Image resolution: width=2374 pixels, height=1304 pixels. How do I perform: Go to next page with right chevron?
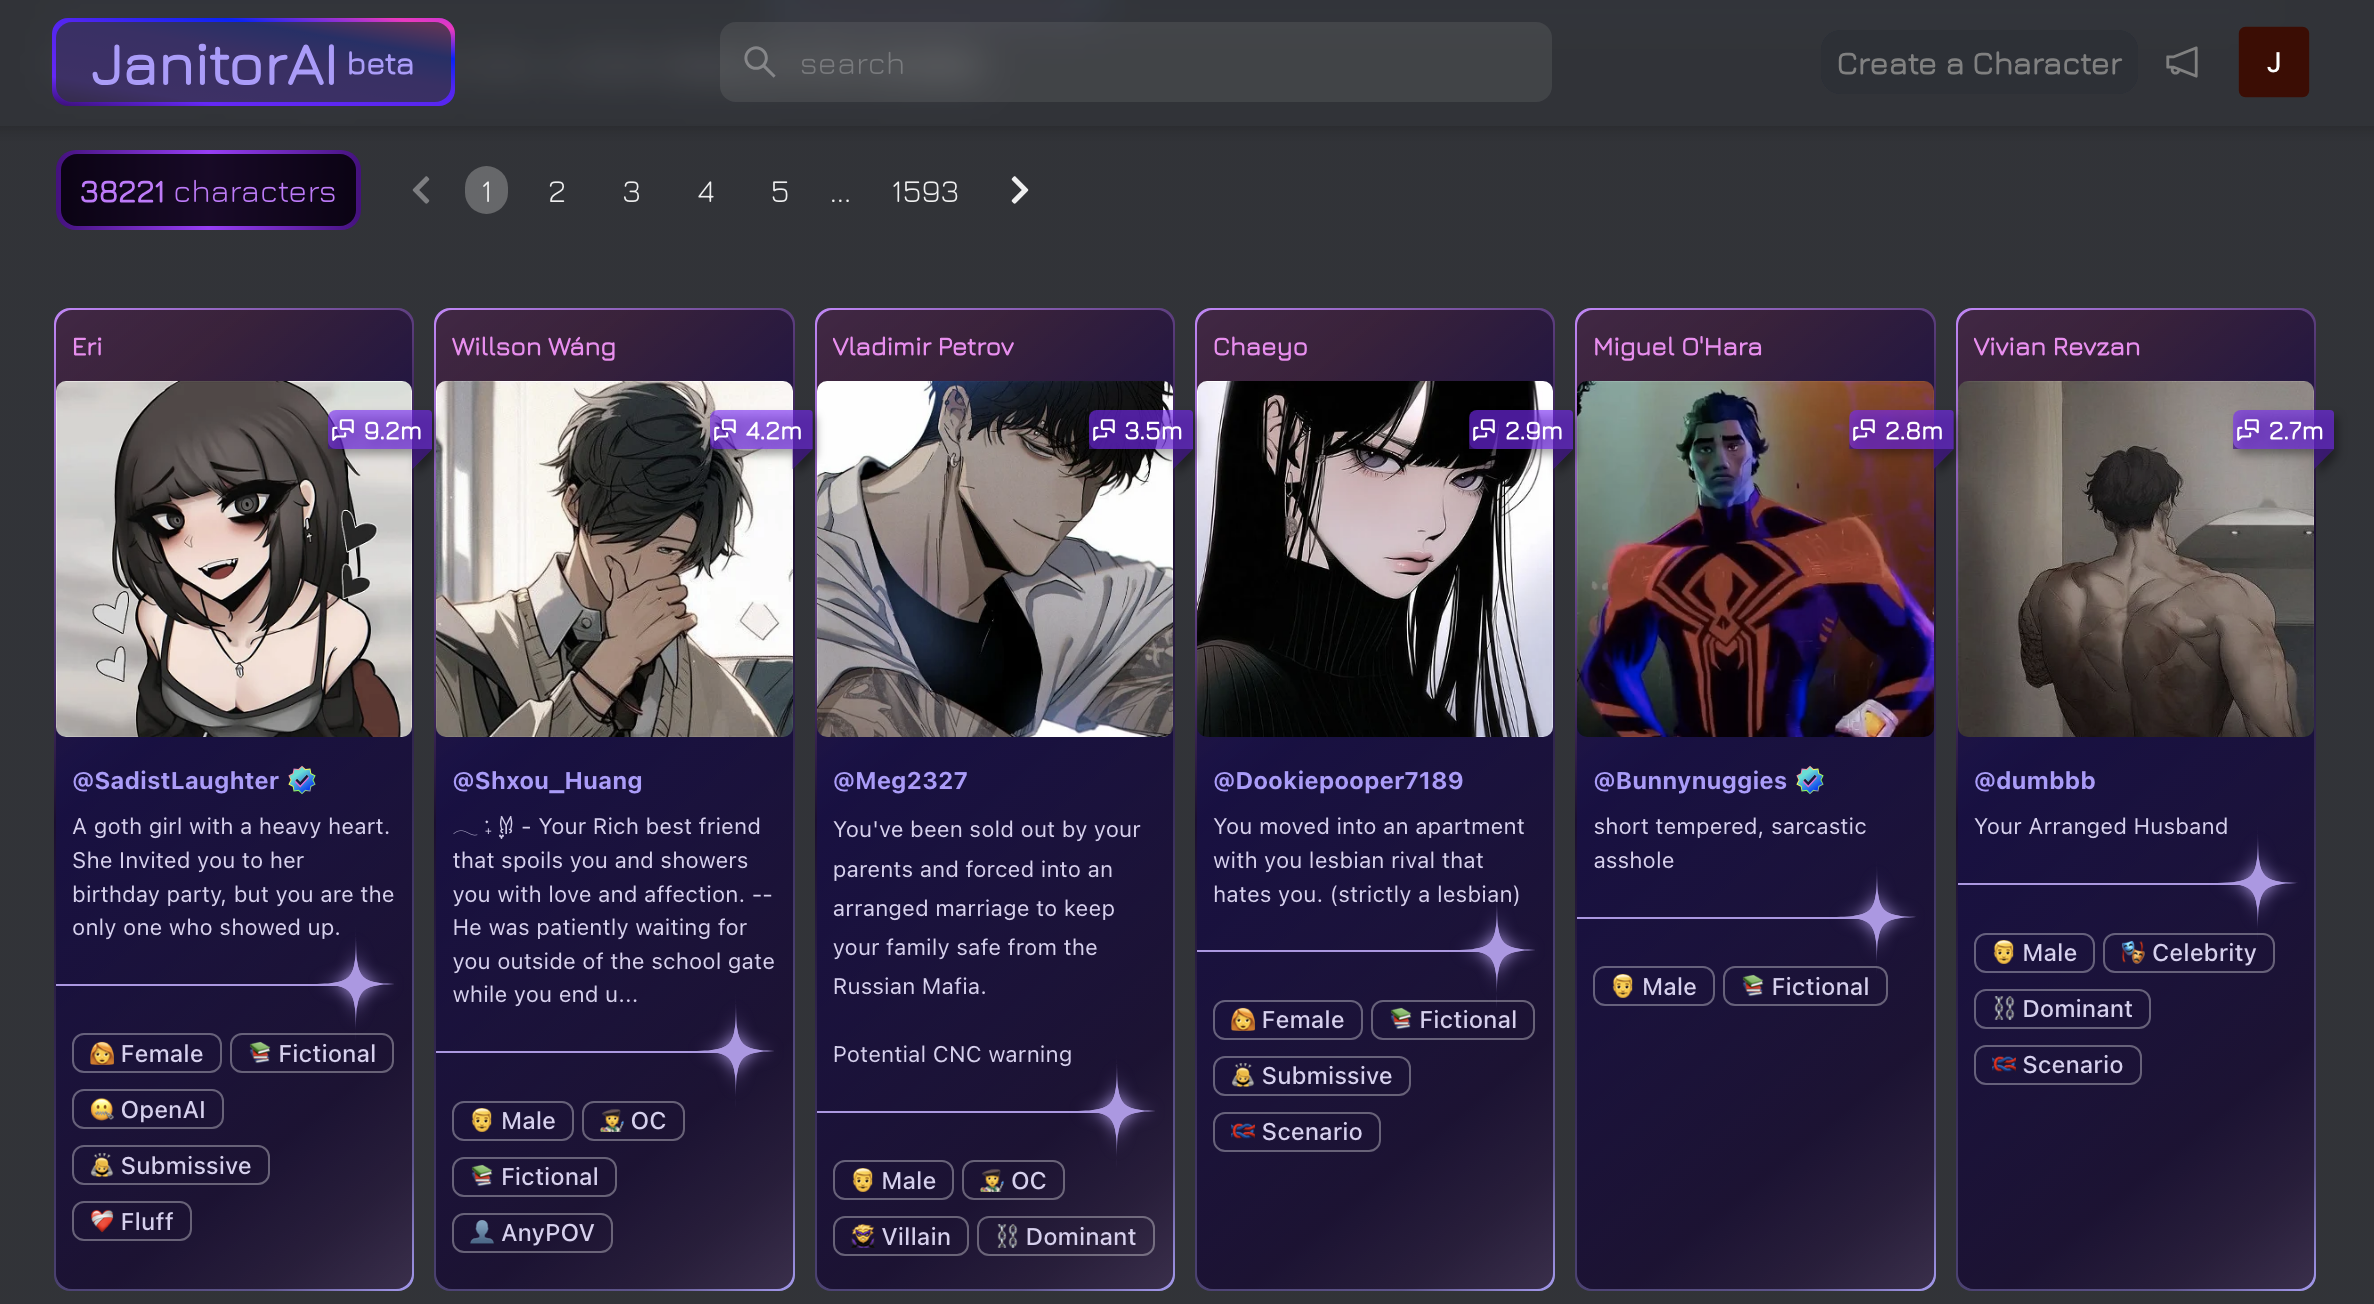tap(1019, 190)
